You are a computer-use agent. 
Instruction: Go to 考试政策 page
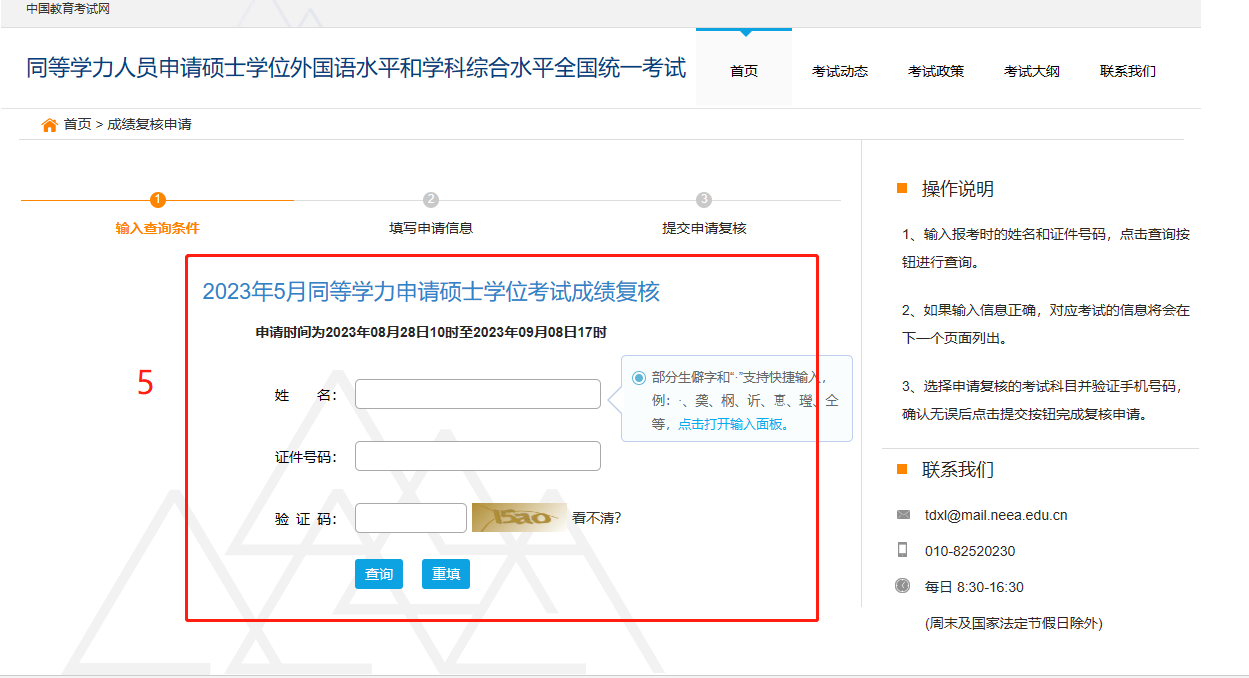(x=936, y=71)
